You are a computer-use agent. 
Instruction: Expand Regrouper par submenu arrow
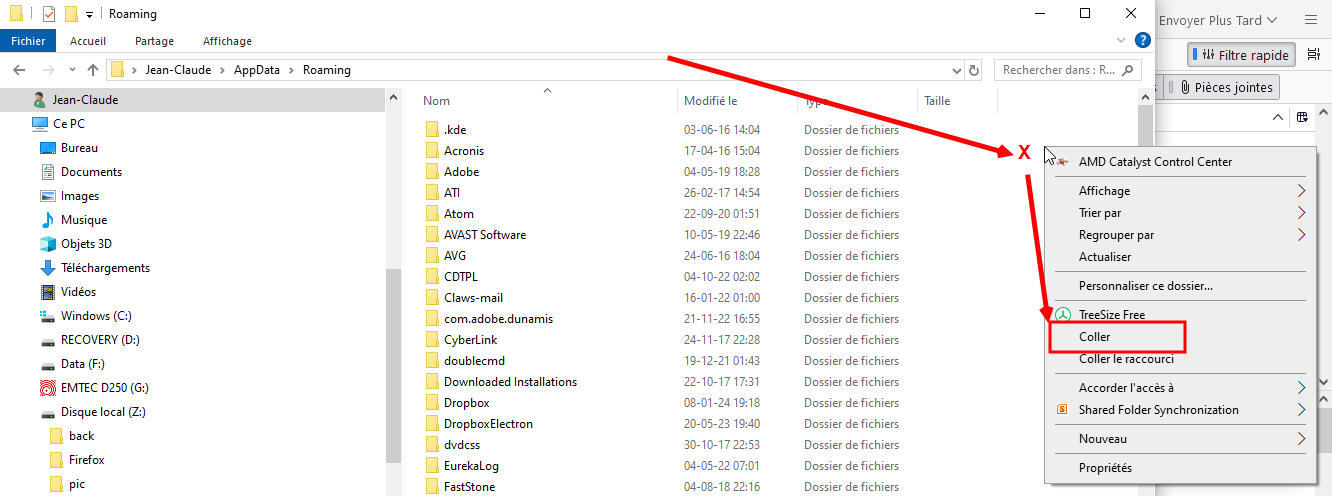coord(1302,235)
